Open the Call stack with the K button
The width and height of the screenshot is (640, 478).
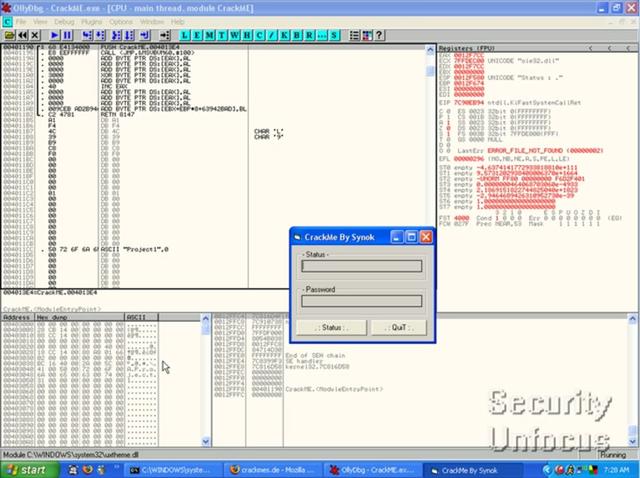tap(284, 36)
